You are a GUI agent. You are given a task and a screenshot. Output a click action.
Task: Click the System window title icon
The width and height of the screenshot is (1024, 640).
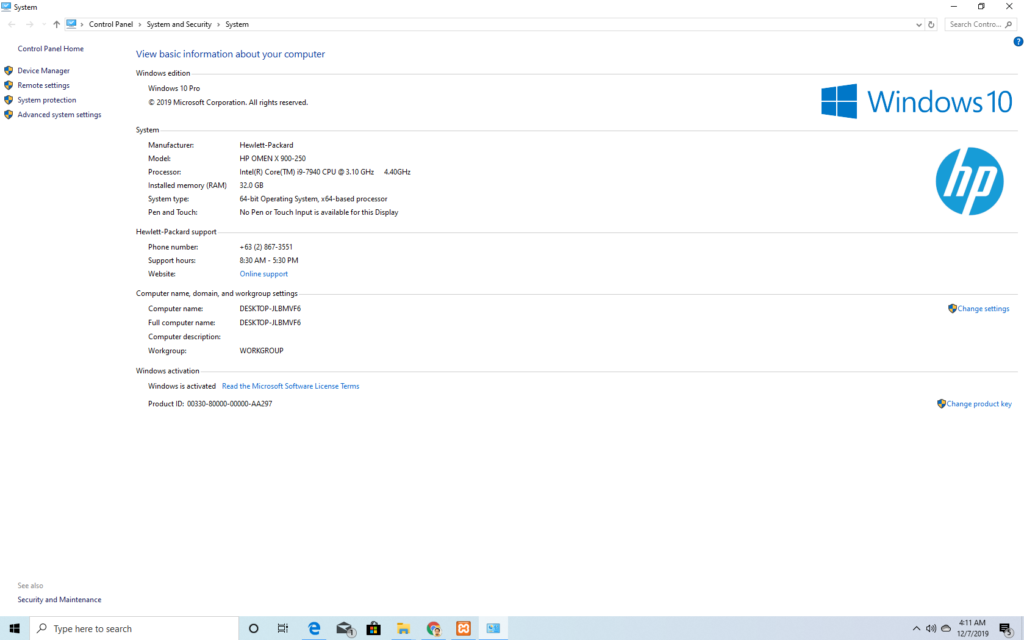[6, 7]
